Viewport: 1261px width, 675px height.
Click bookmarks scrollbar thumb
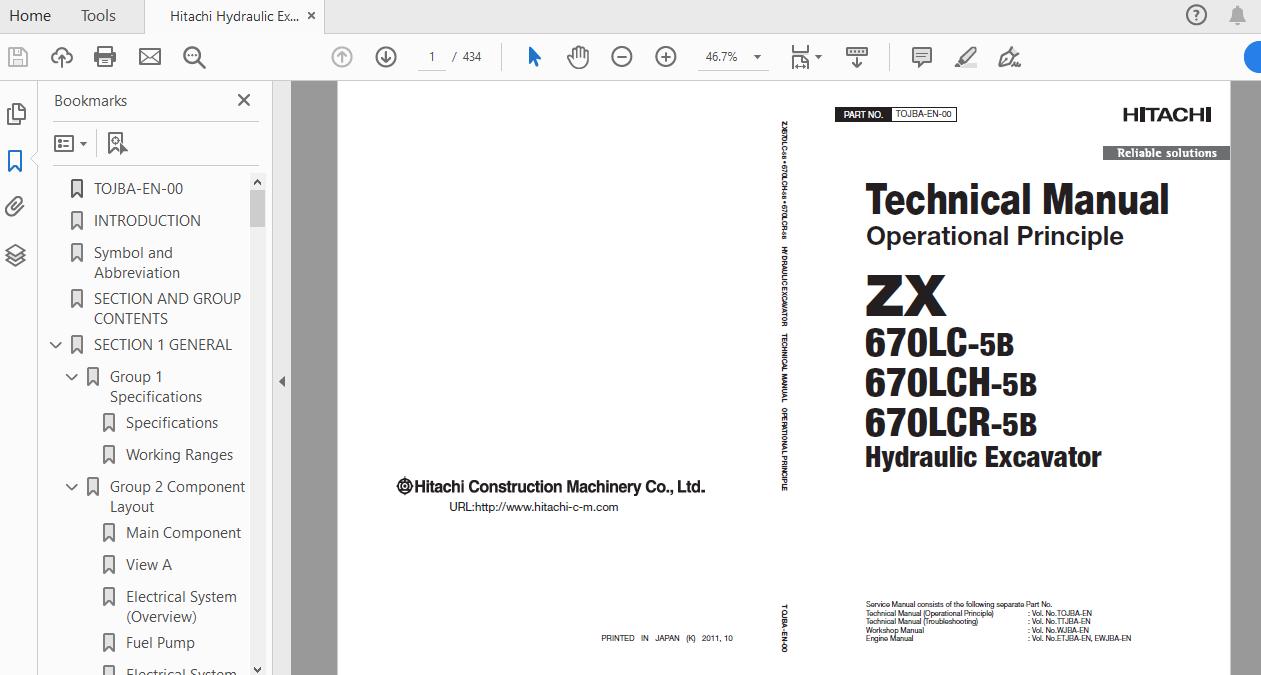[257, 209]
